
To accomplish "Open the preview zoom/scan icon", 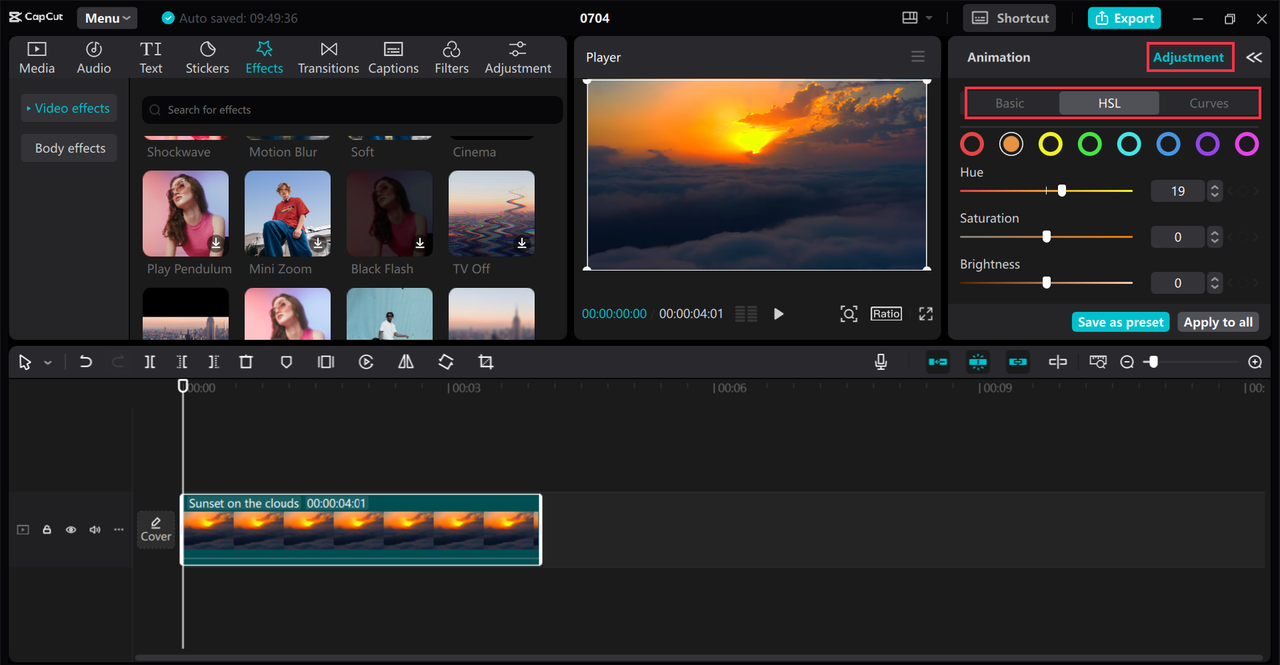I will 848,314.
